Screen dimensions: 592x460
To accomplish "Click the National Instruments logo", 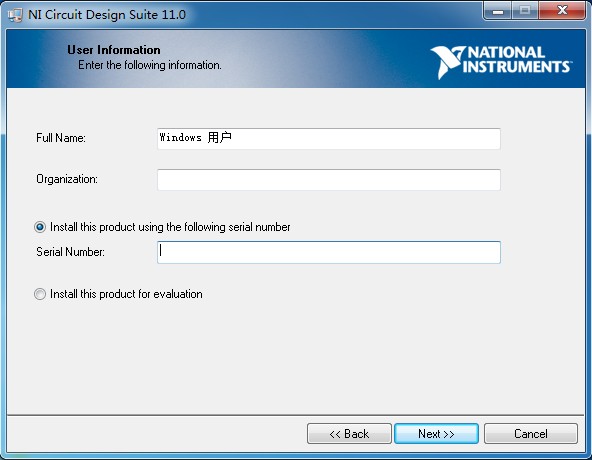I will click(501, 62).
